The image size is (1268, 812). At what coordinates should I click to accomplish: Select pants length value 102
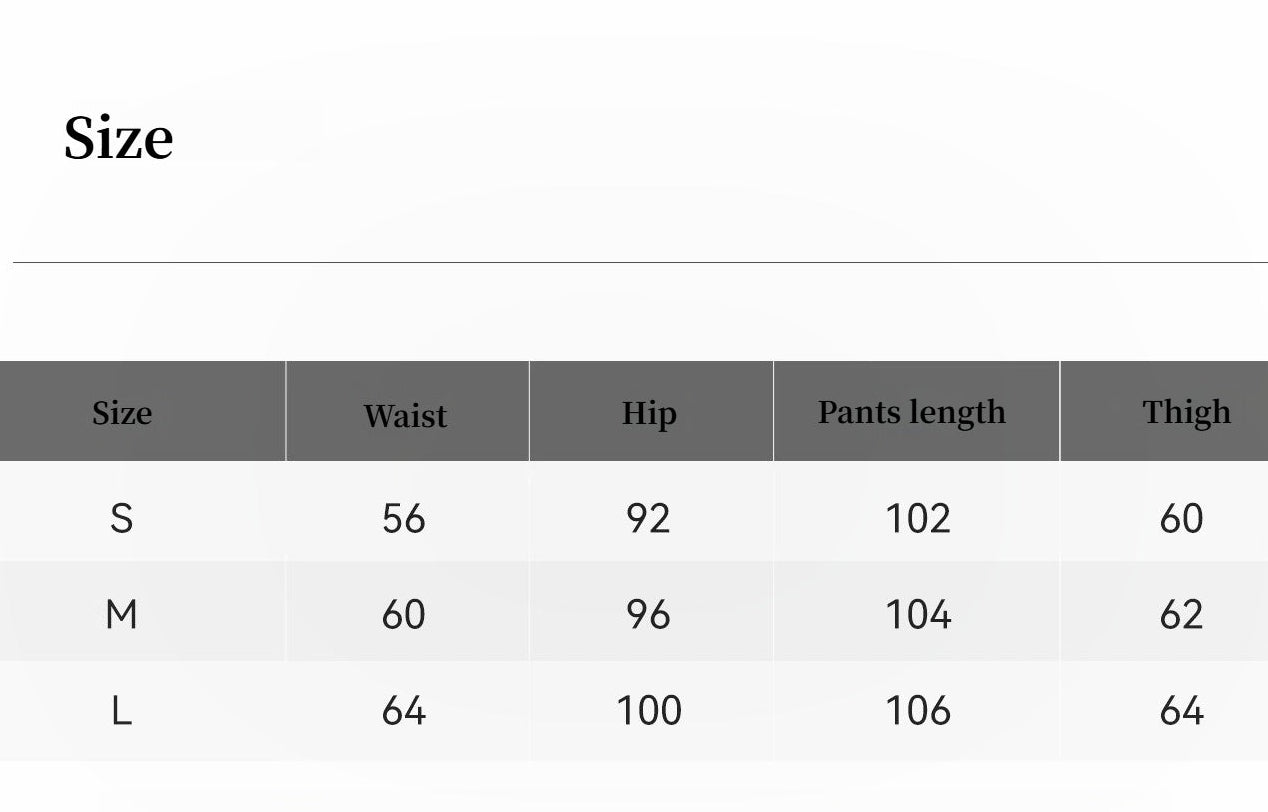click(918, 519)
